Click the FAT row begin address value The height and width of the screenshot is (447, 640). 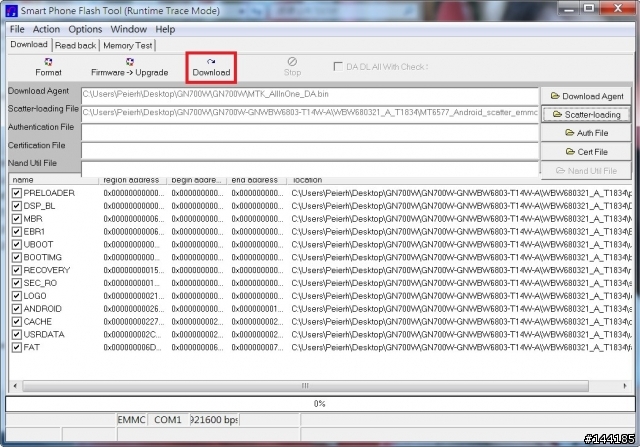[197, 347]
